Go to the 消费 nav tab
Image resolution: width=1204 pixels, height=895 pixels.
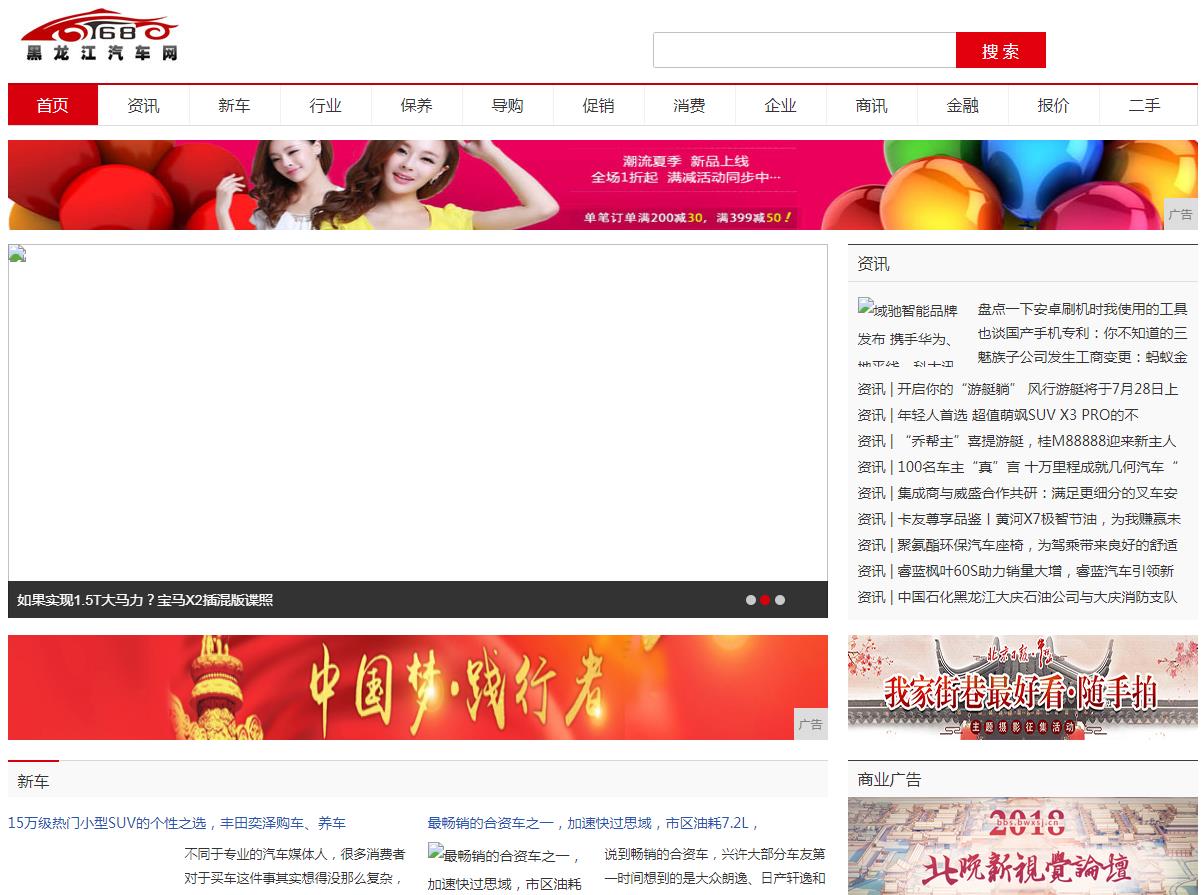(690, 105)
